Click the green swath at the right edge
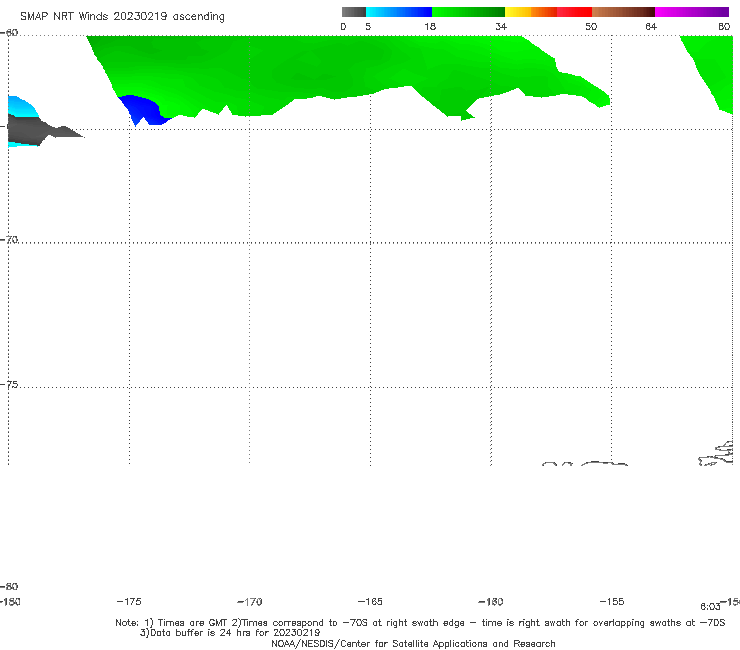 (x=715, y=66)
